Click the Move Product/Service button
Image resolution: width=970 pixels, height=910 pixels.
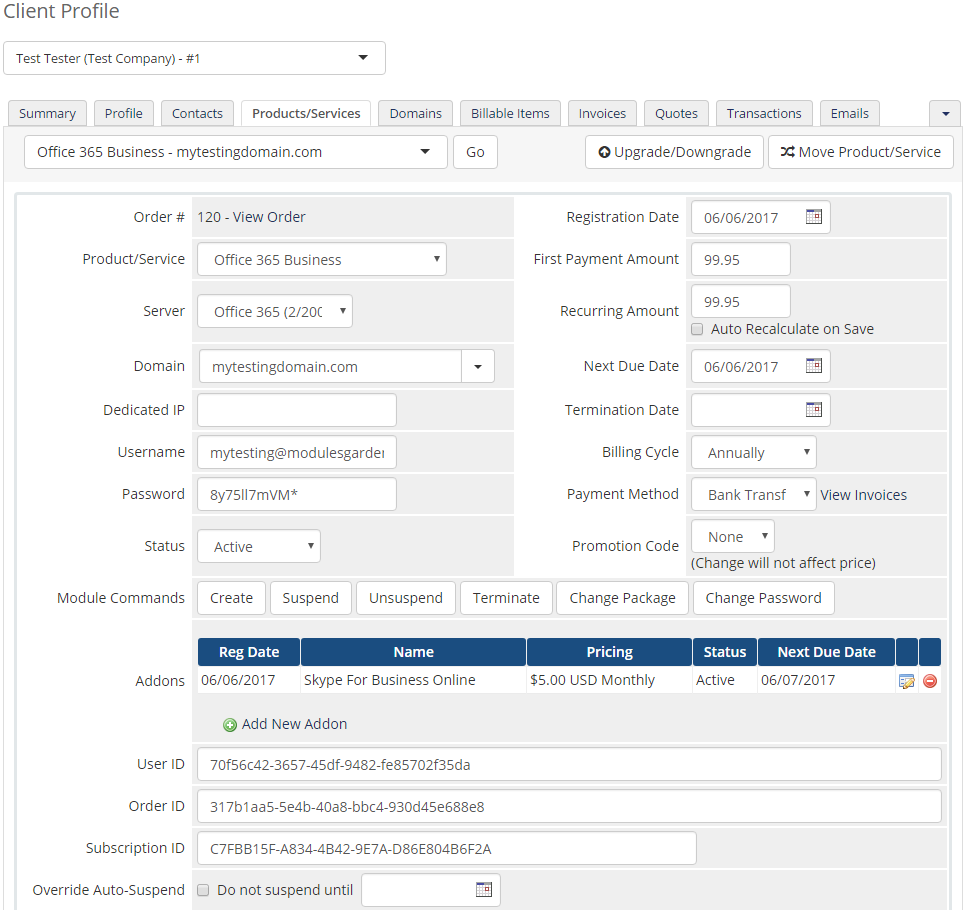click(x=861, y=152)
